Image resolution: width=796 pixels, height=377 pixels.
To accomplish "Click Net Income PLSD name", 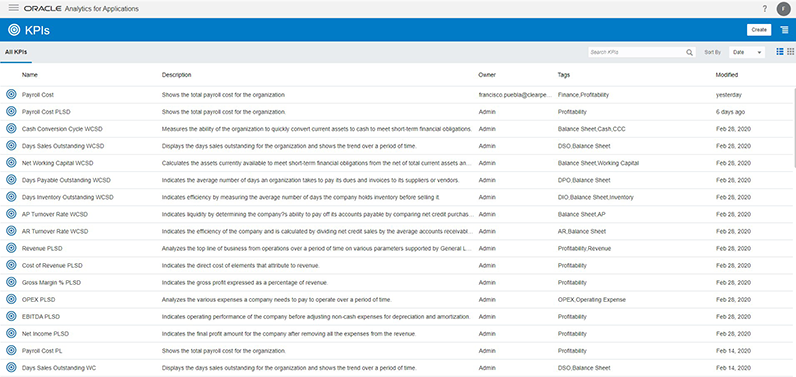I will pos(45,334).
